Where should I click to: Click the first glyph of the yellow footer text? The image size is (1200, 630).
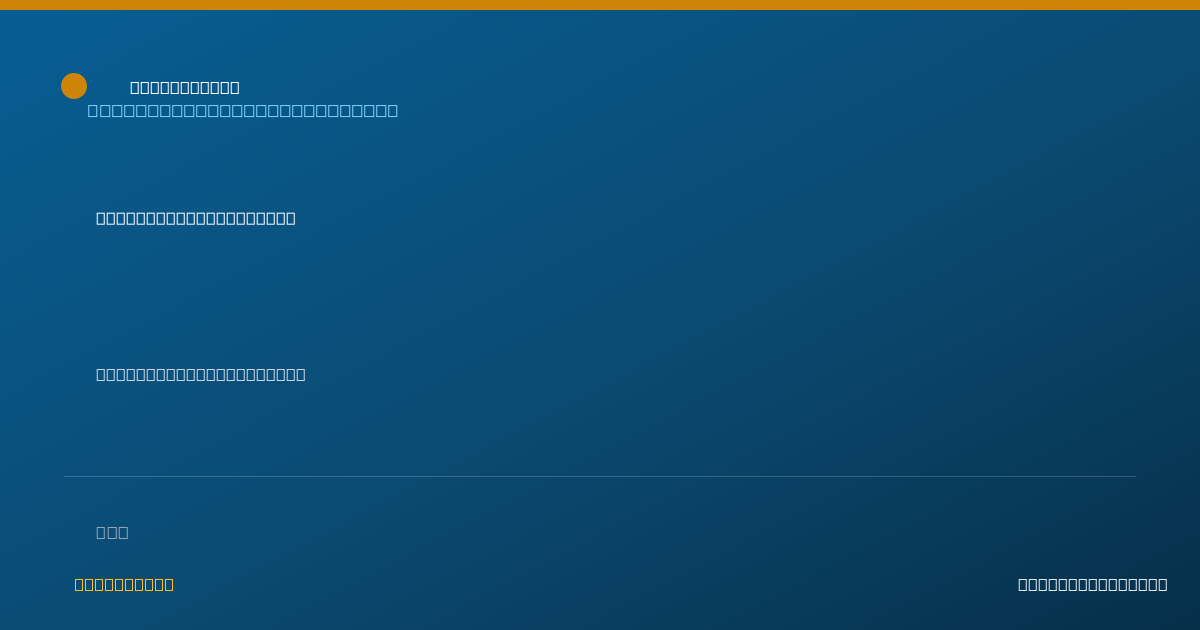click(79, 584)
